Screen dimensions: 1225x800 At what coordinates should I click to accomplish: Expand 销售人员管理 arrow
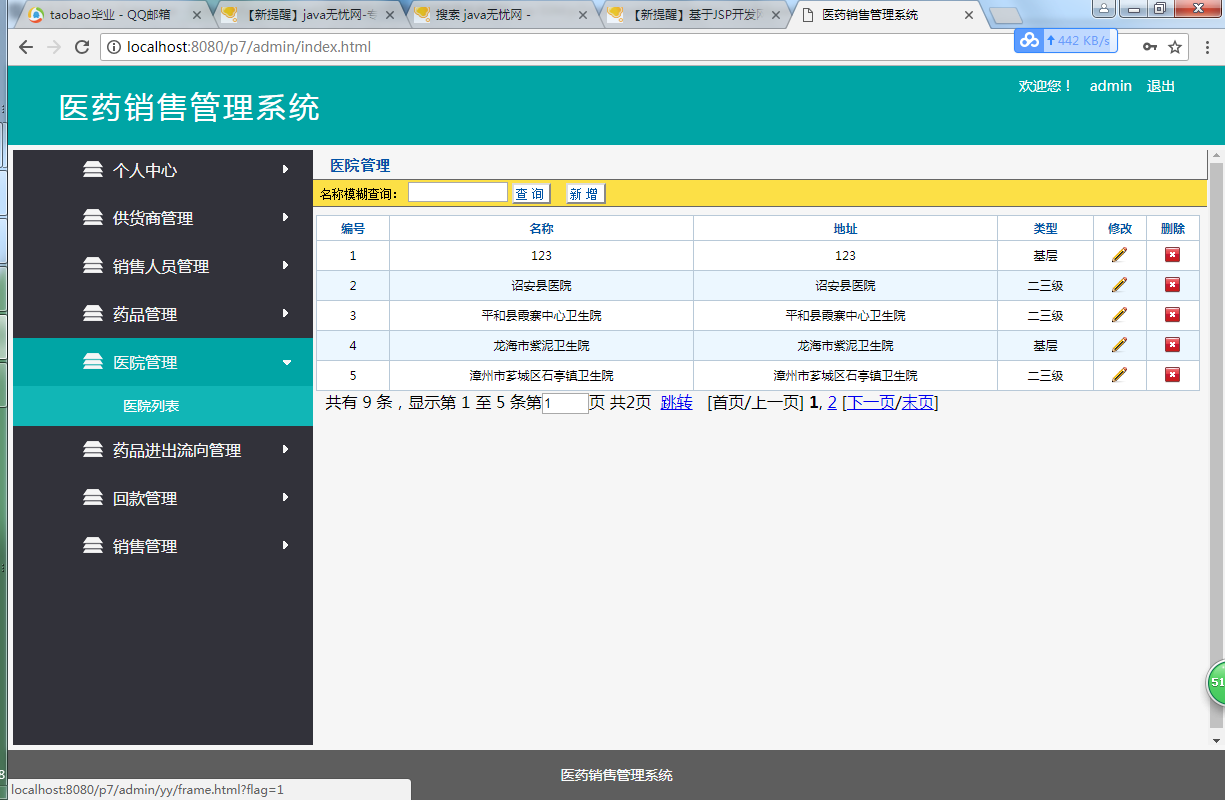click(x=286, y=265)
